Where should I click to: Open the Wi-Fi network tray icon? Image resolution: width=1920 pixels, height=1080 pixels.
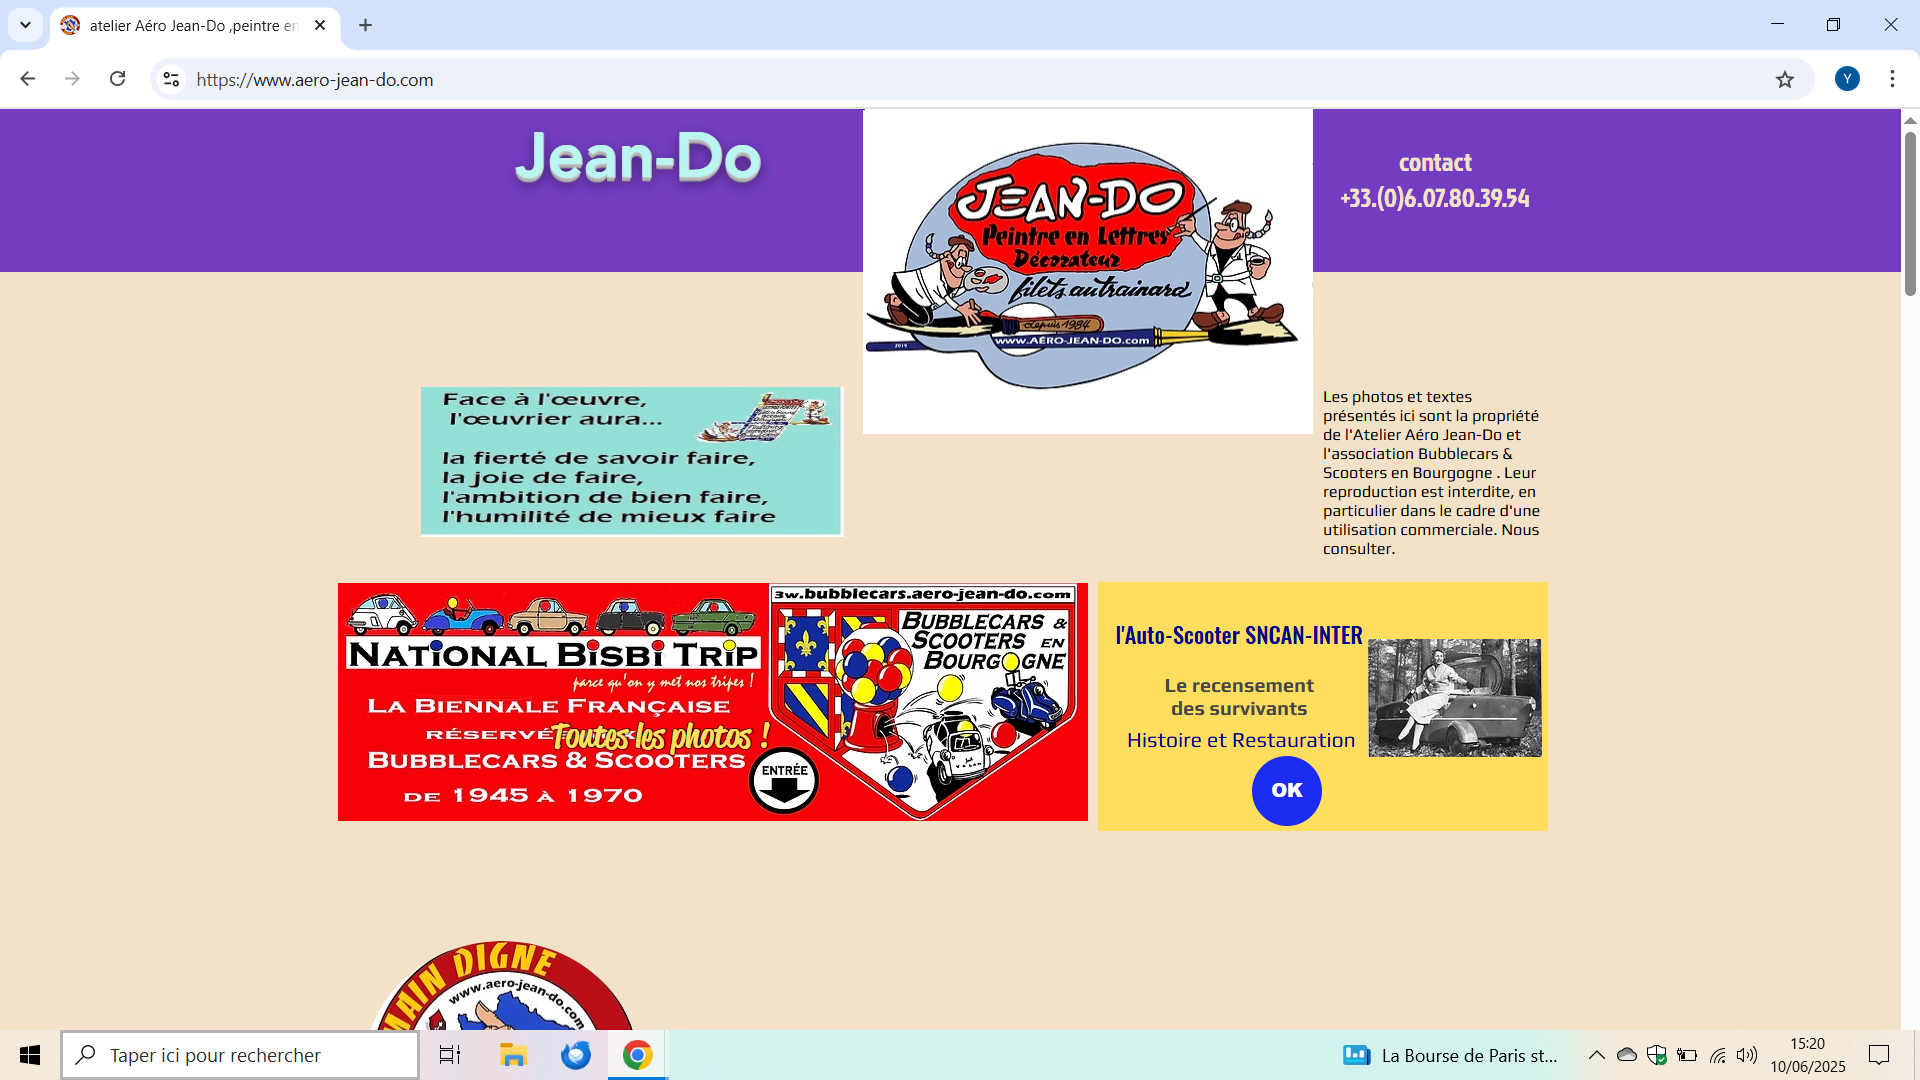[x=1717, y=1055]
